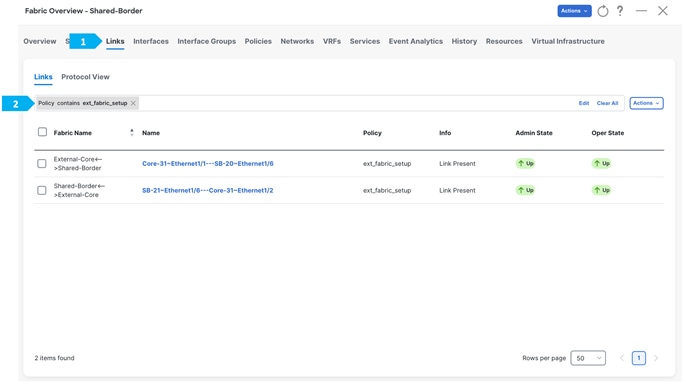This screenshot has height=390, width=695.
Task: Go to the previous page arrow
Action: click(x=622, y=358)
